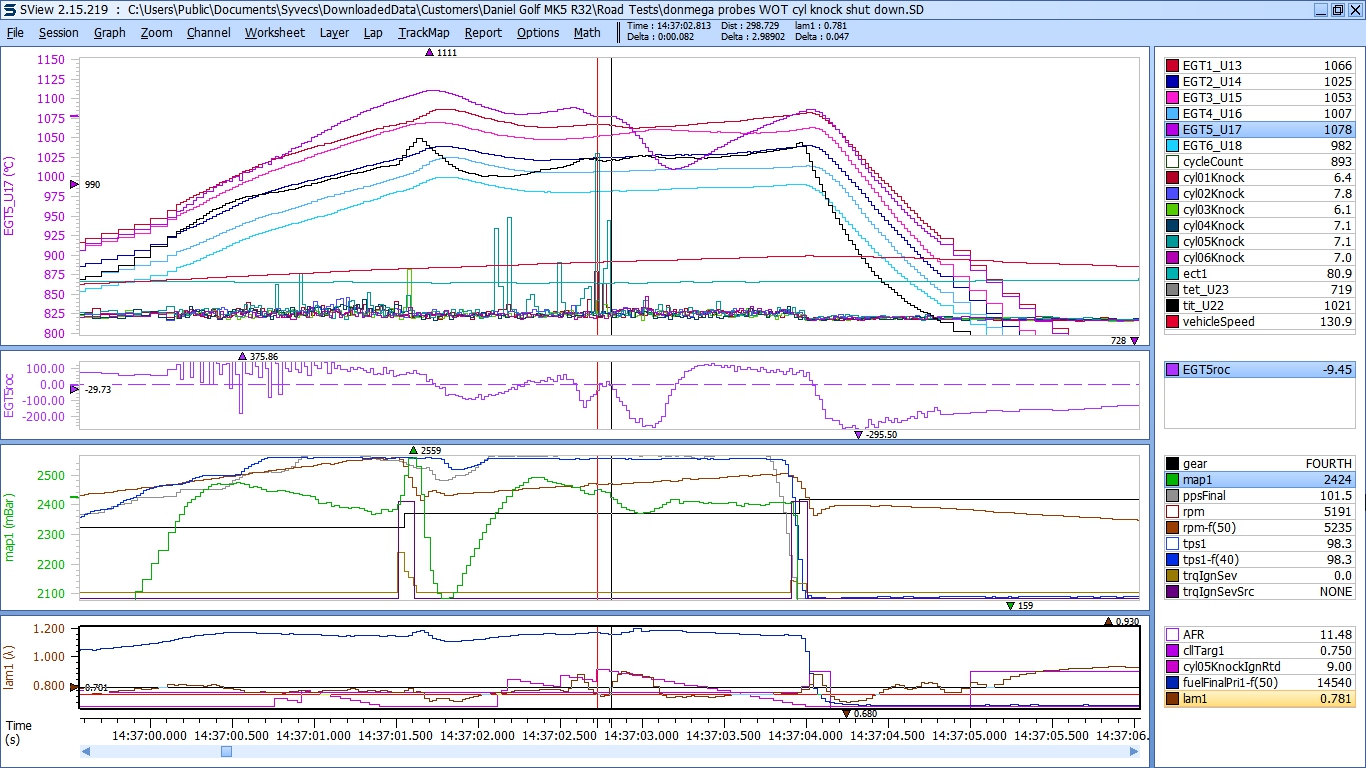Click the lam1 minimum marker labeled 0.680
The image size is (1366, 768).
click(847, 713)
